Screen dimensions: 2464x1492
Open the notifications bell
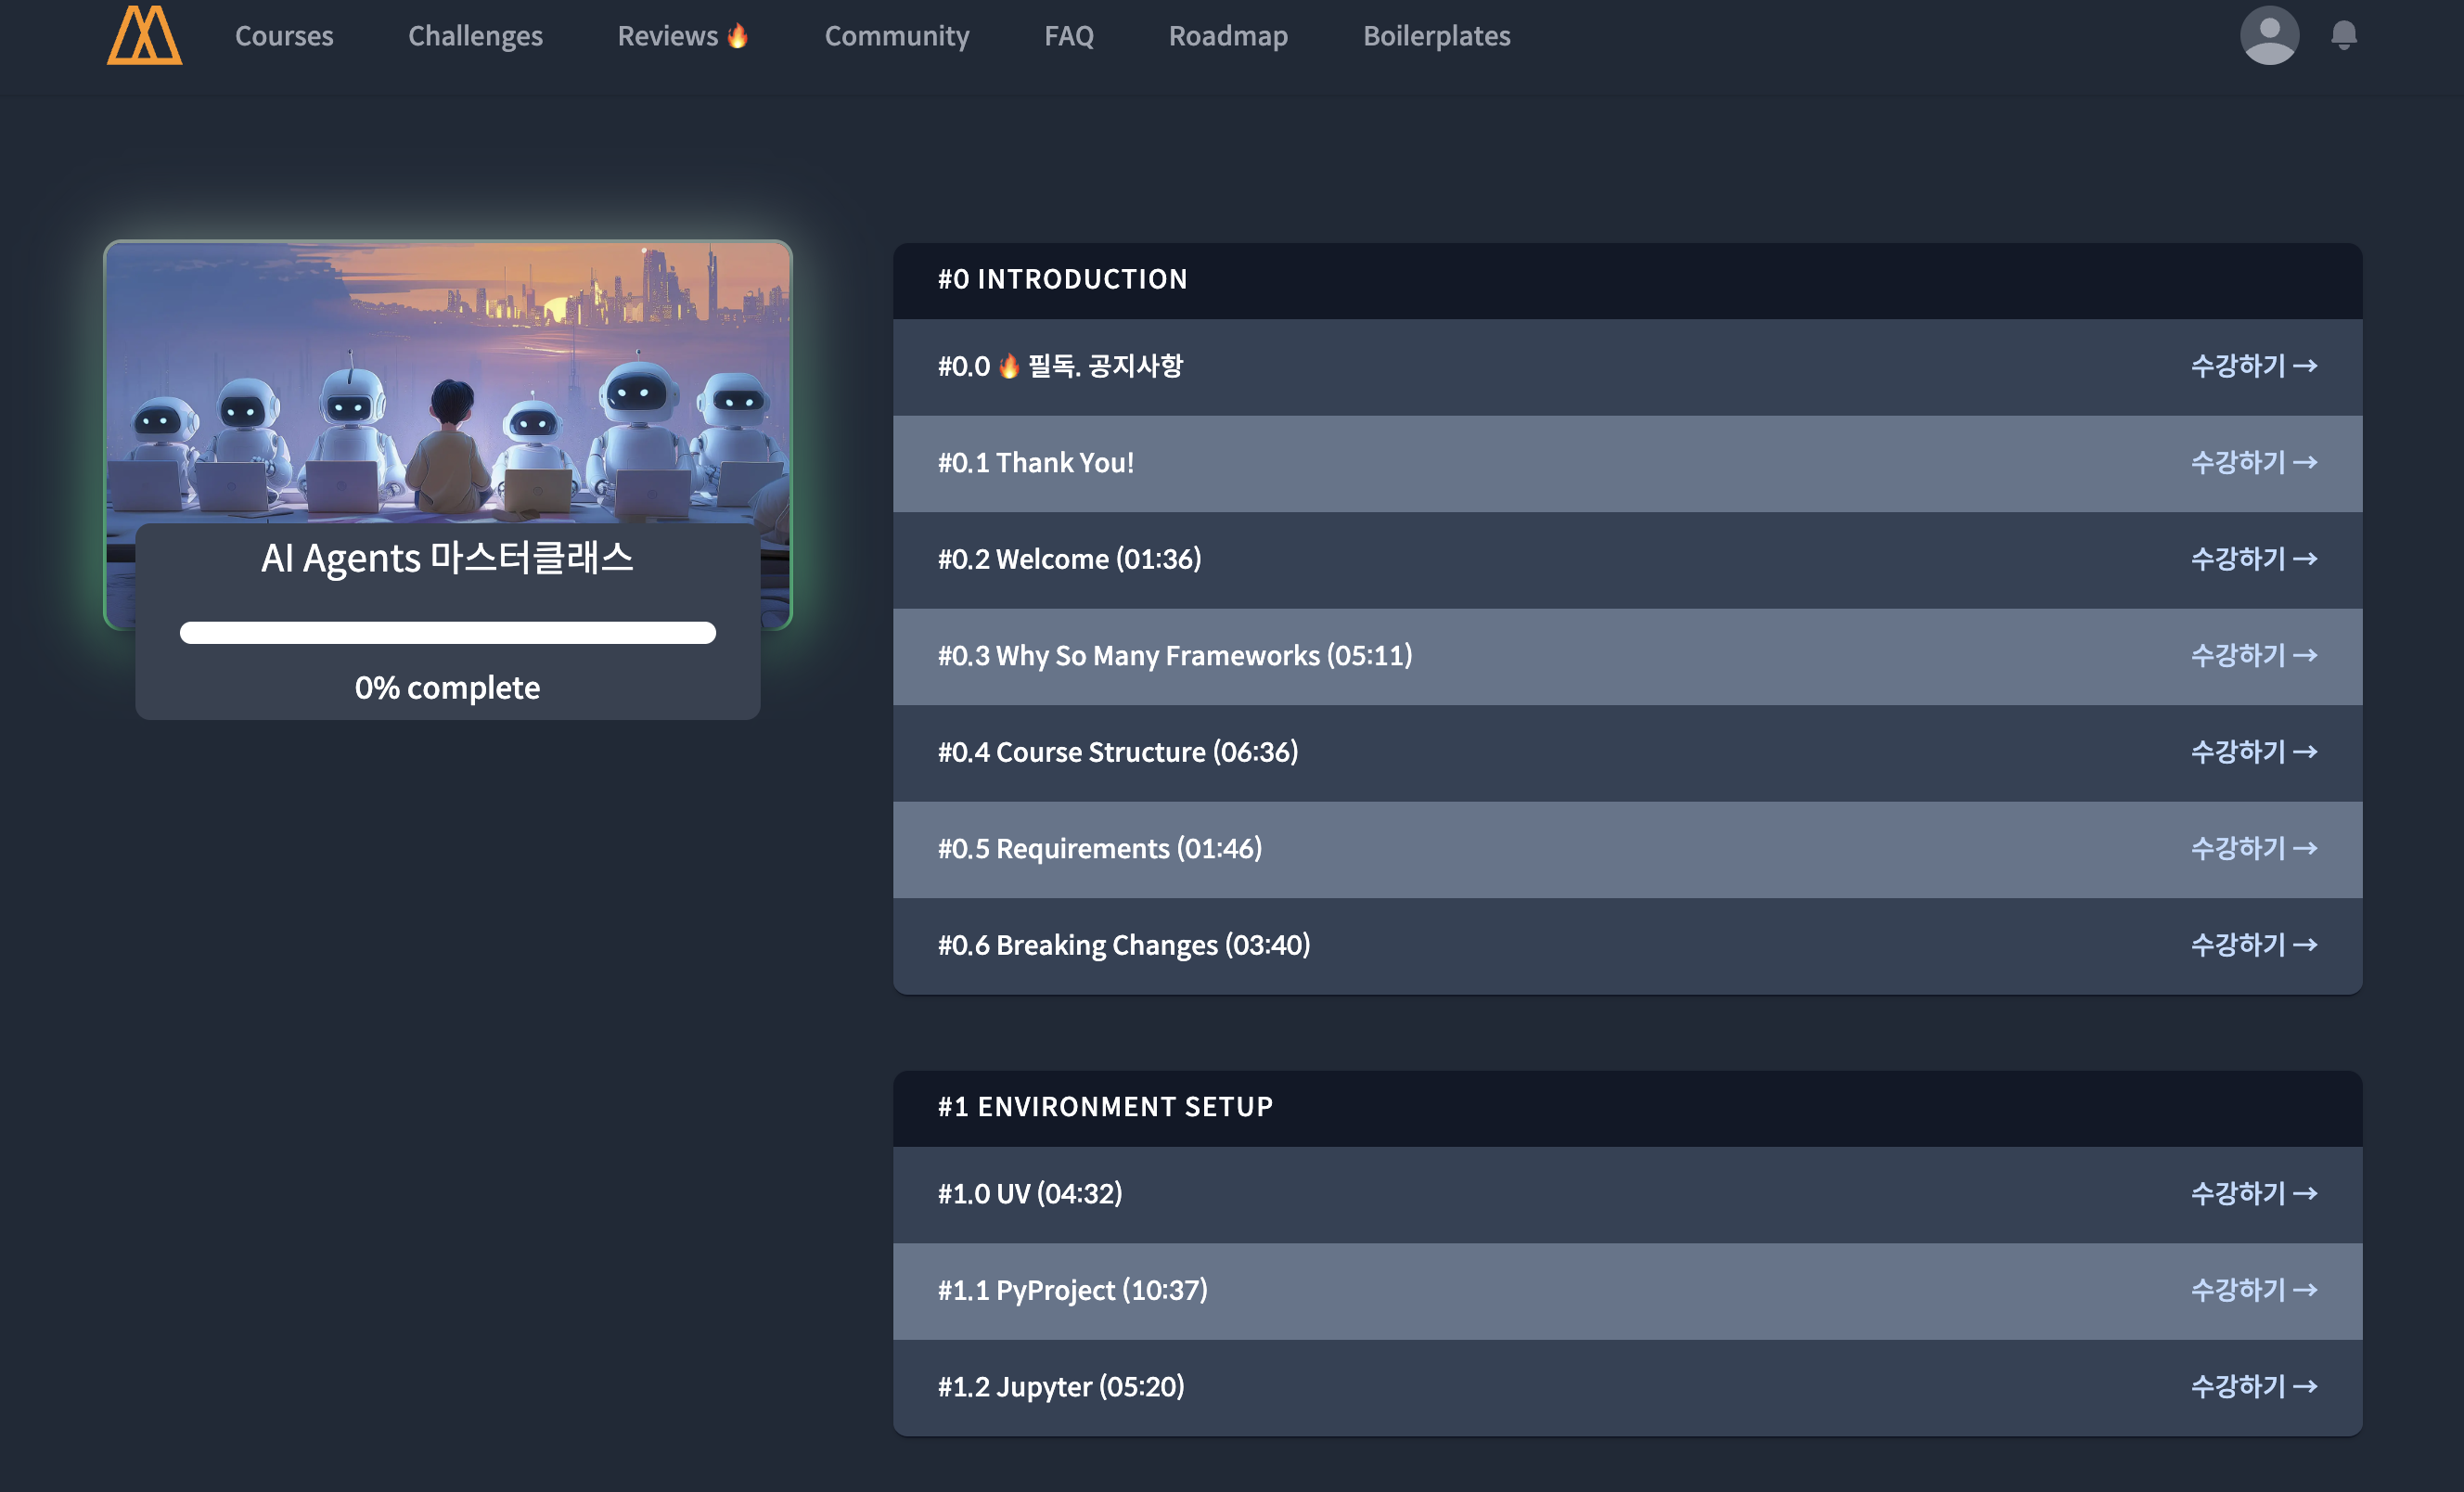click(x=2343, y=36)
